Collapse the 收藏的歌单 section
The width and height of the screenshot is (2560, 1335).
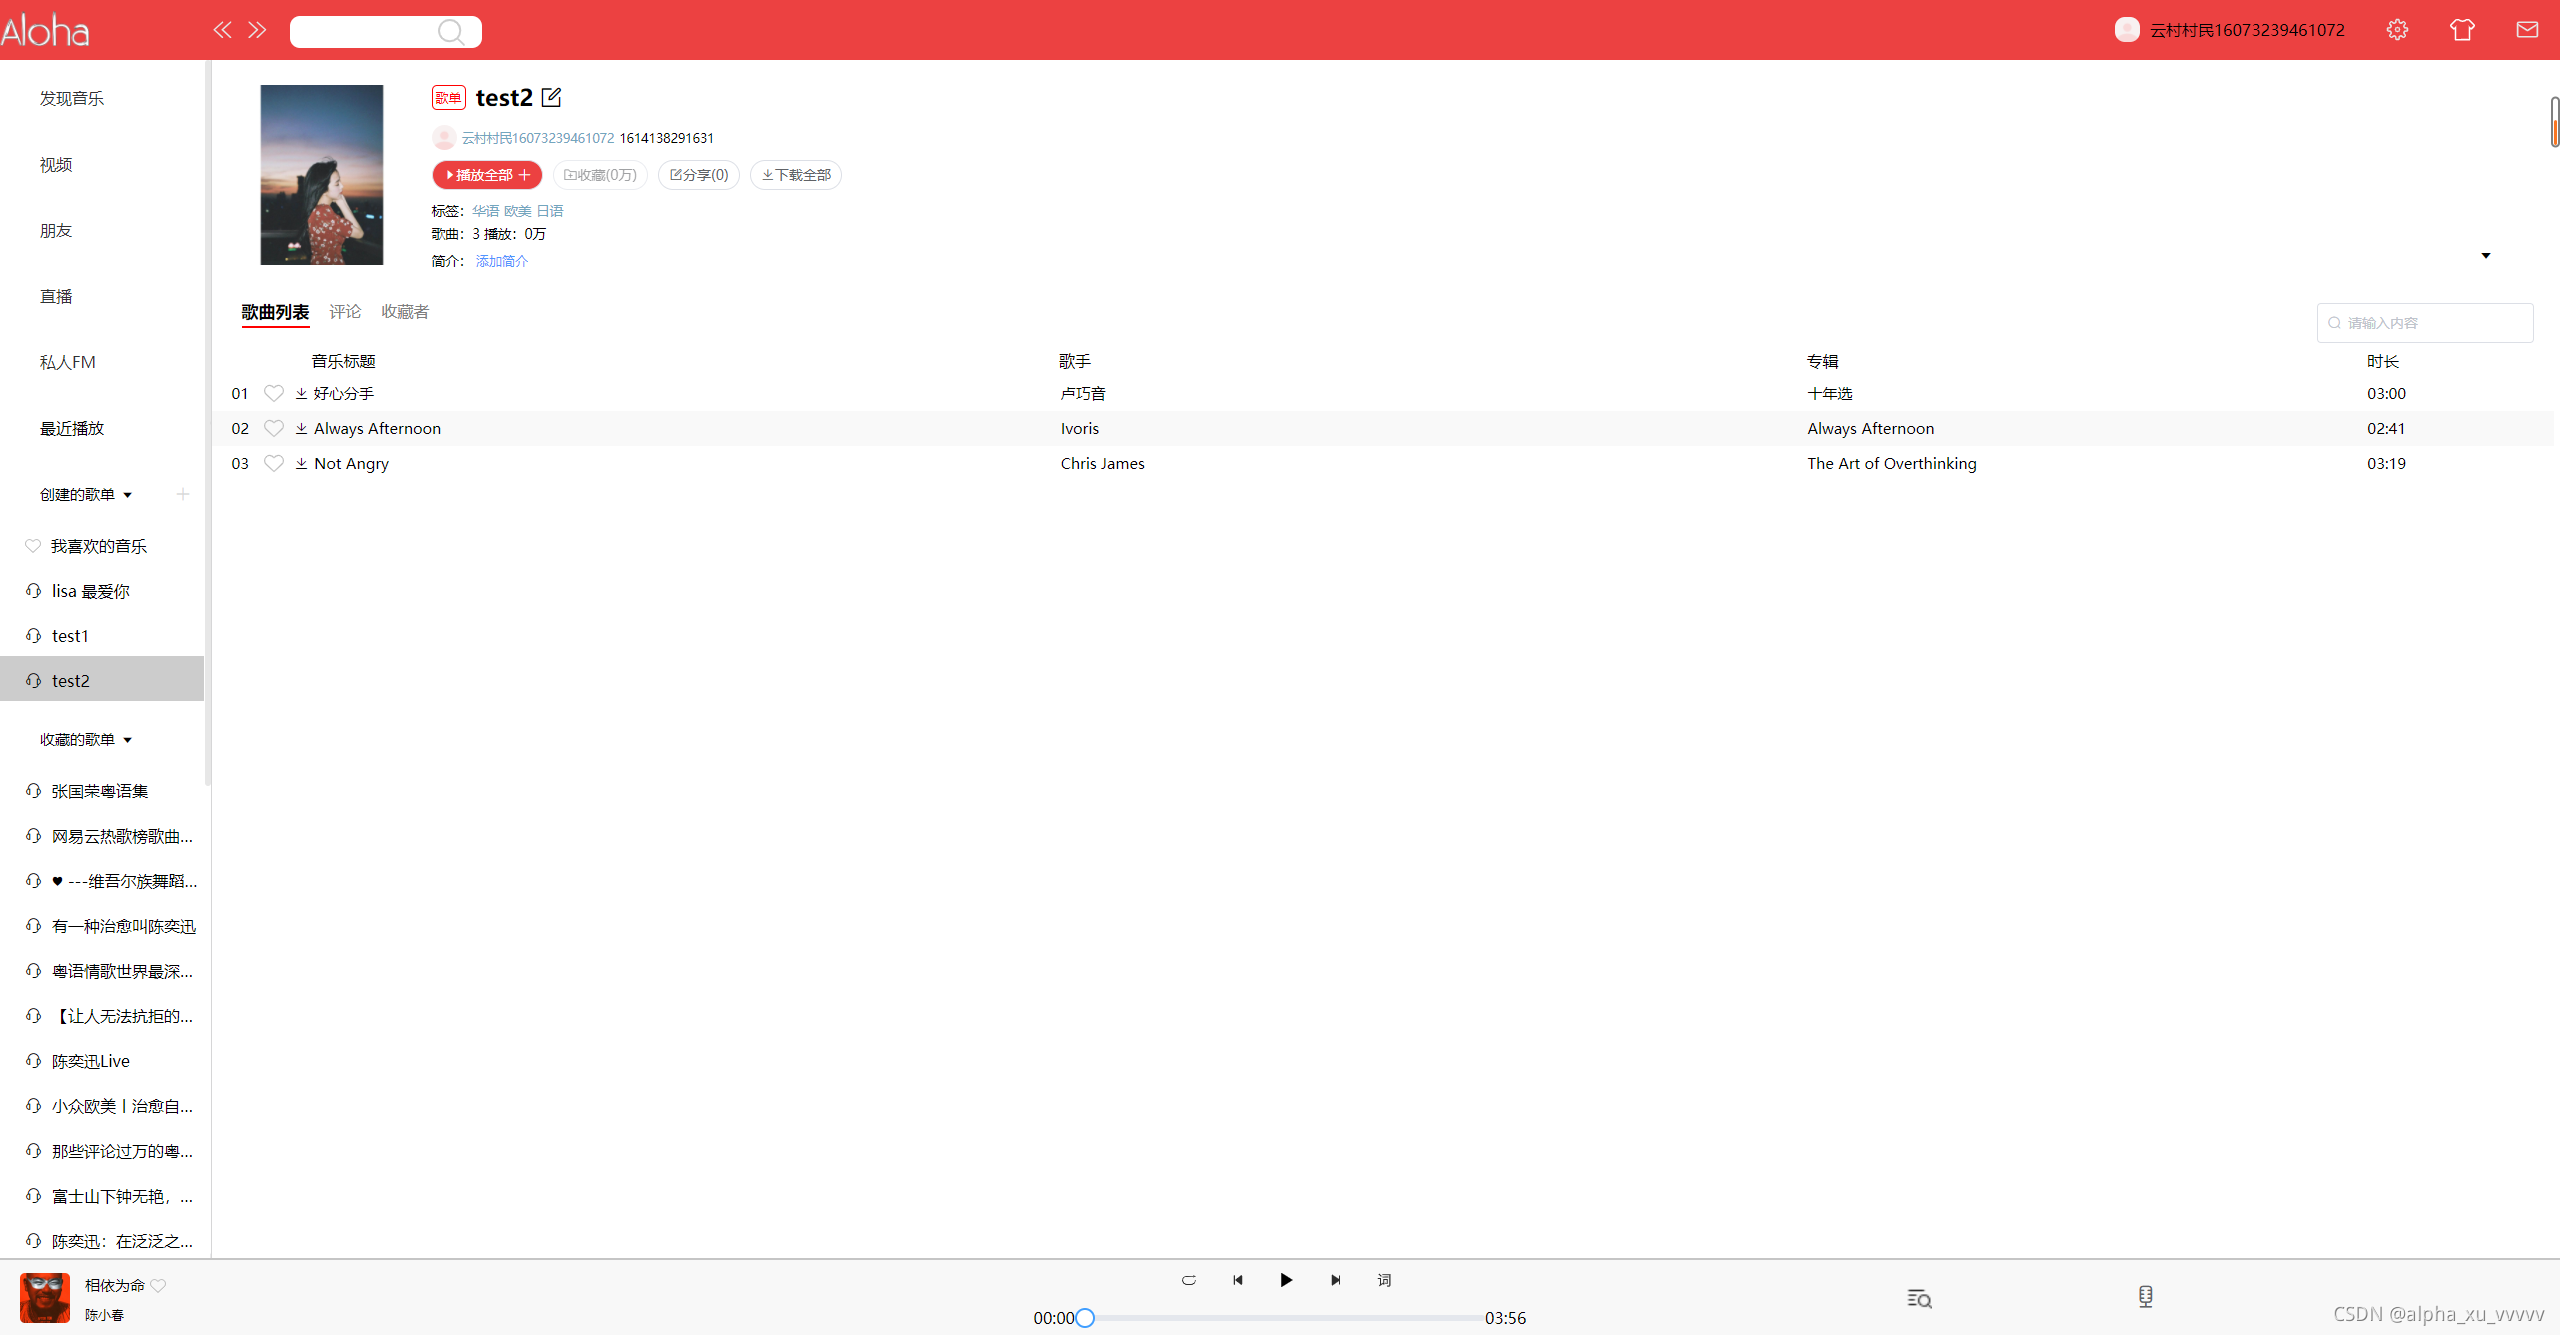[x=127, y=741]
